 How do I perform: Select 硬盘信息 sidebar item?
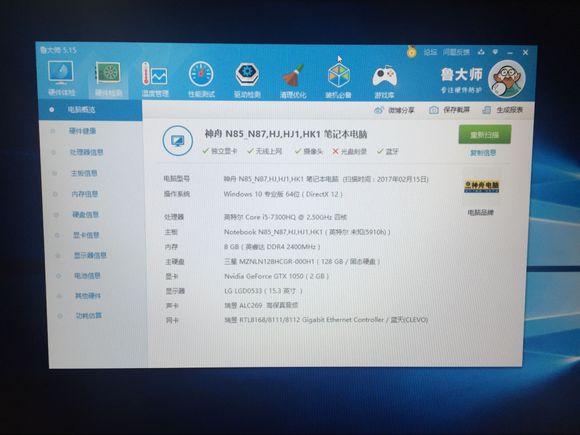click(85, 215)
